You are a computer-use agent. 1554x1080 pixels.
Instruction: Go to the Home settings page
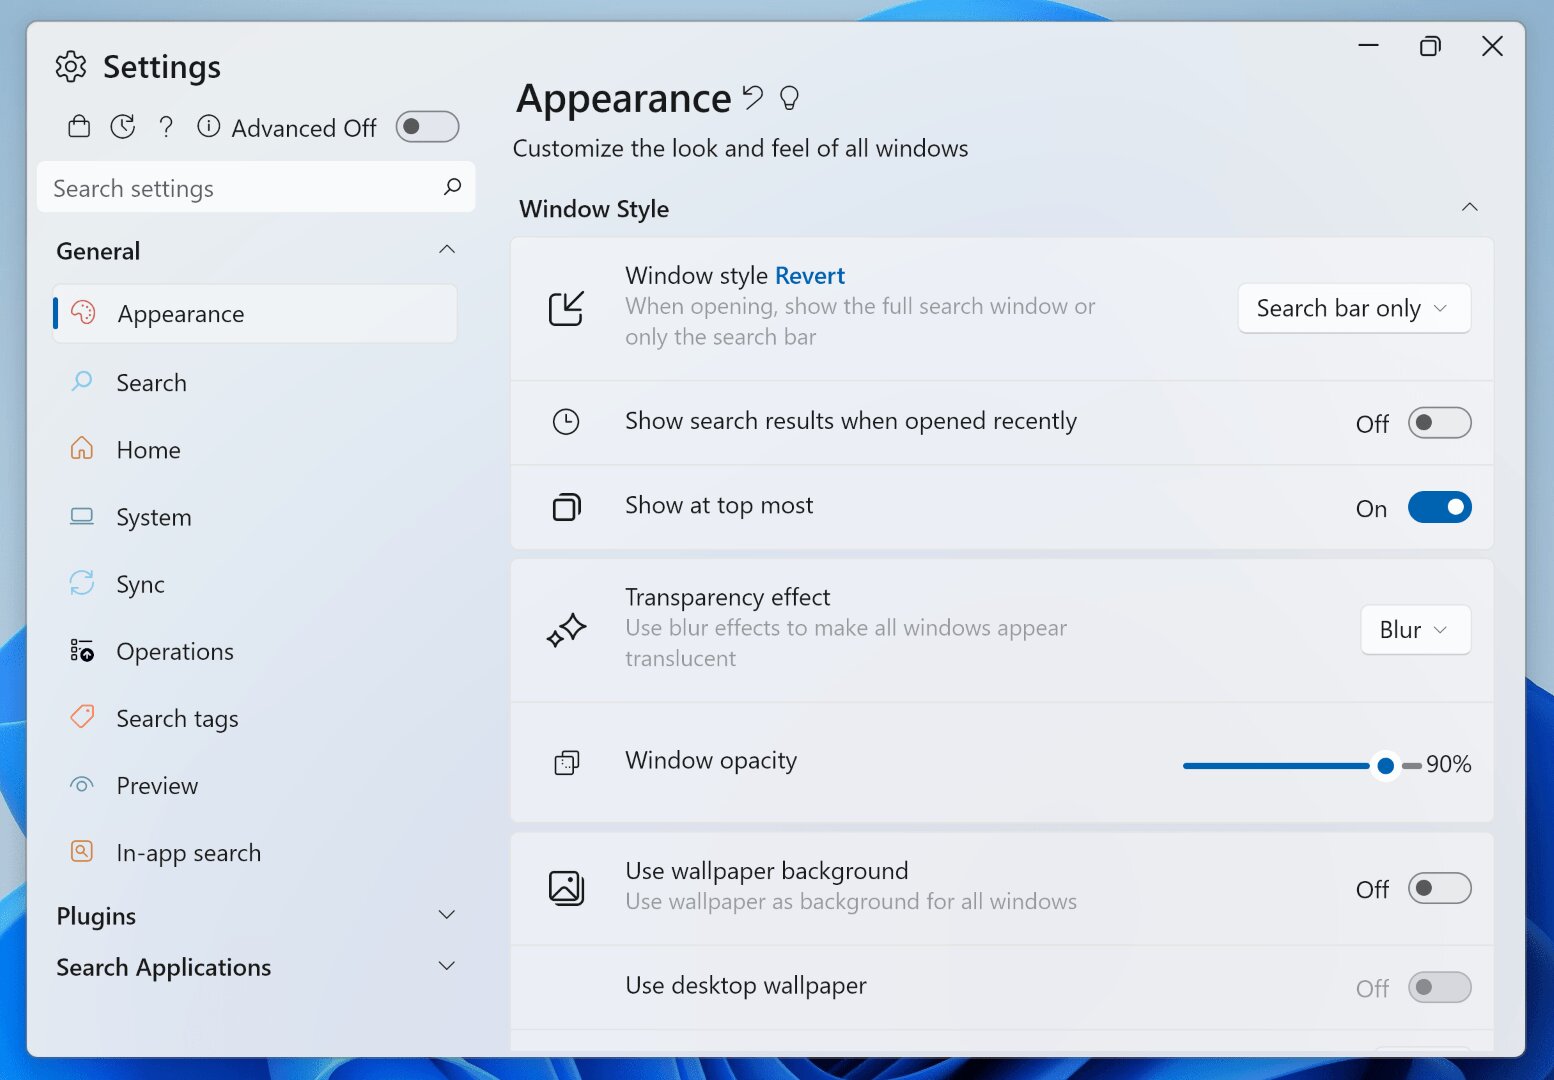coord(255,449)
